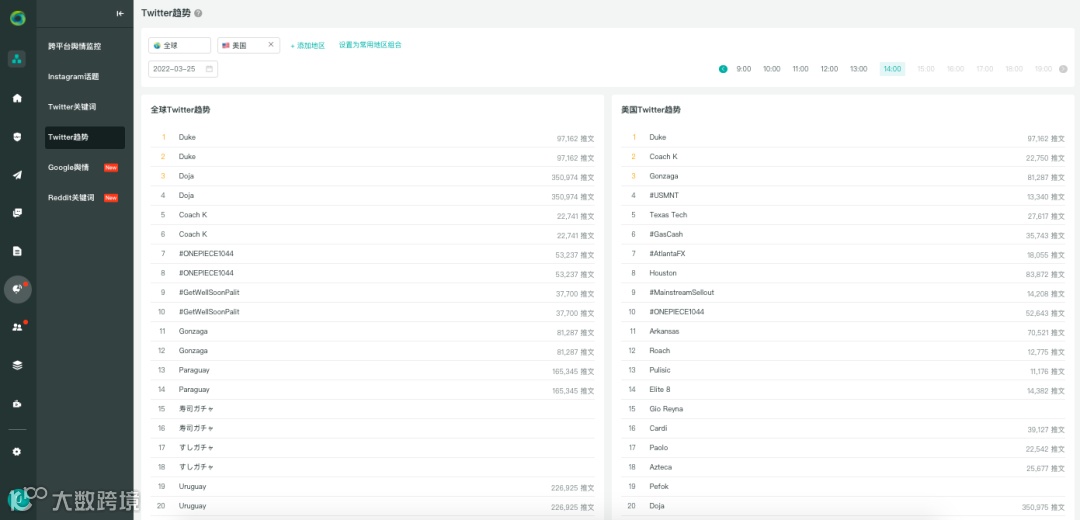The height and width of the screenshot is (520, 1080).
Task: Collapse the side menu with the arrow icon
Action: [x=121, y=13]
